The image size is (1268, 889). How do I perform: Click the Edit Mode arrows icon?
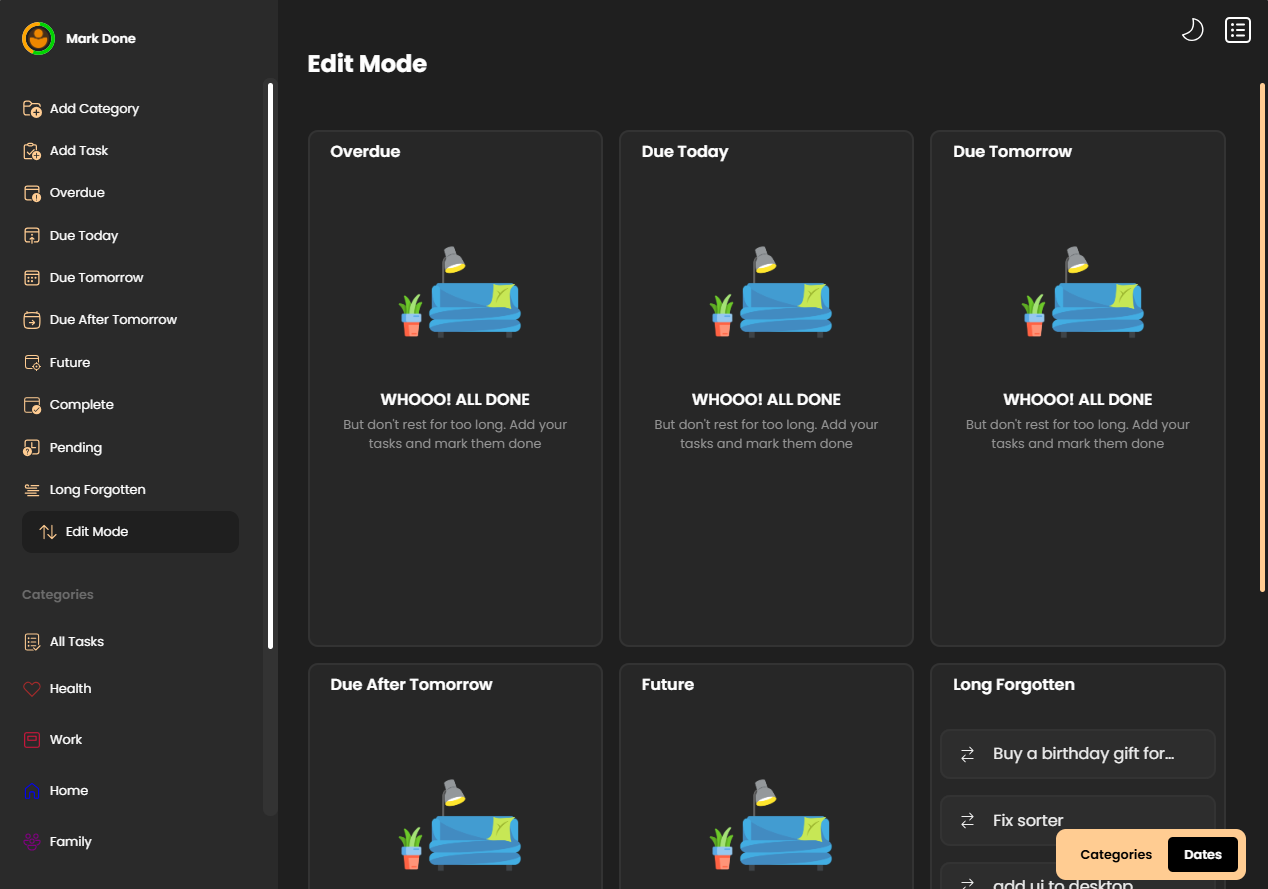48,532
